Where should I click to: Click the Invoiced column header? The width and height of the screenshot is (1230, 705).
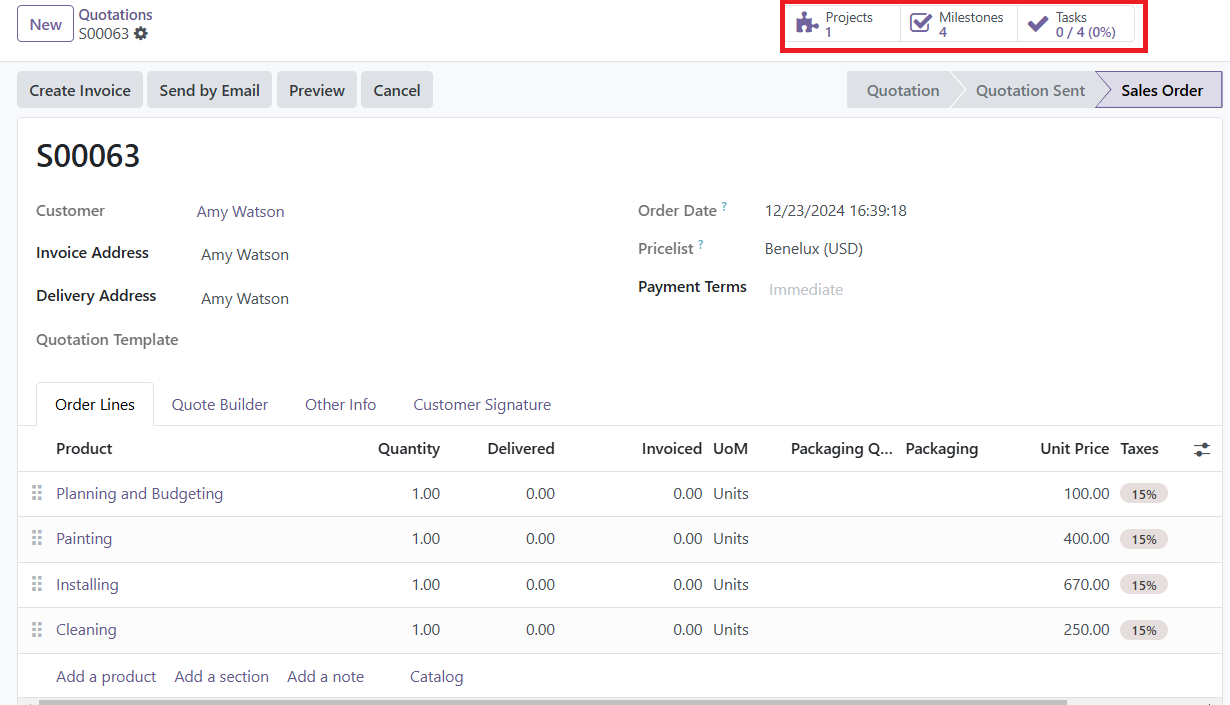(x=672, y=449)
